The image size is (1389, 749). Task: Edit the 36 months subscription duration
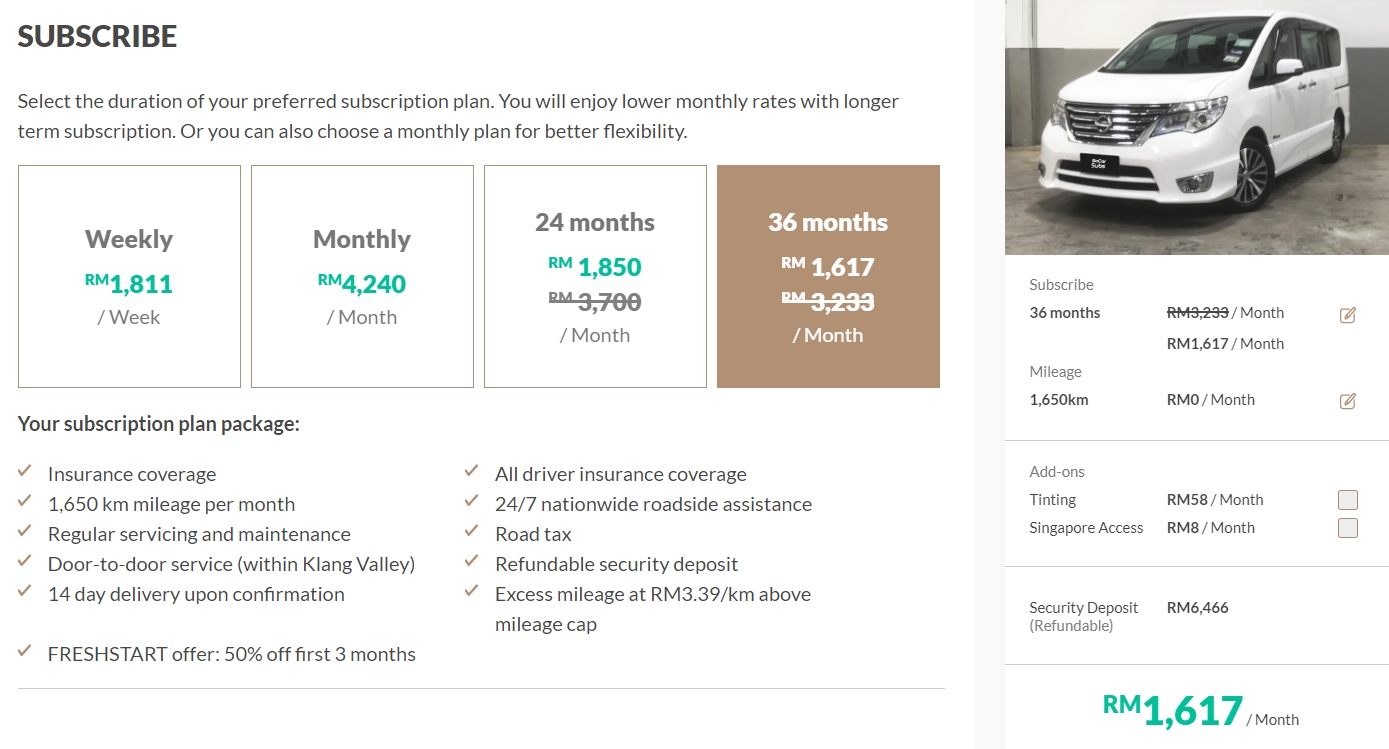click(x=1347, y=315)
